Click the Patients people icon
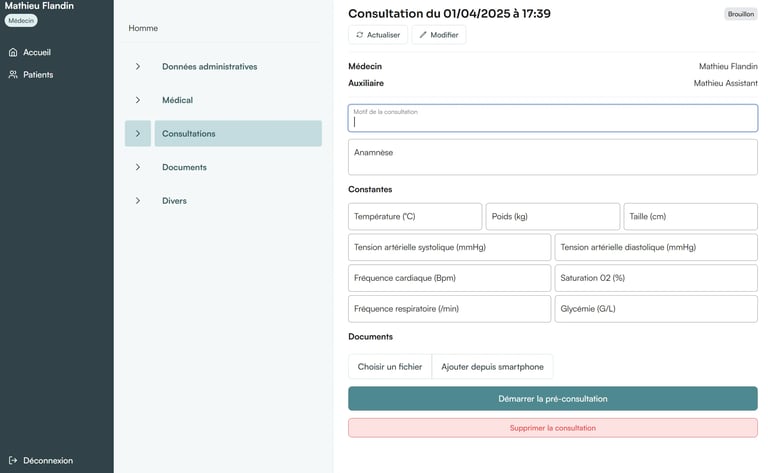Image resolution: width=768 pixels, height=473 pixels. click(13, 74)
